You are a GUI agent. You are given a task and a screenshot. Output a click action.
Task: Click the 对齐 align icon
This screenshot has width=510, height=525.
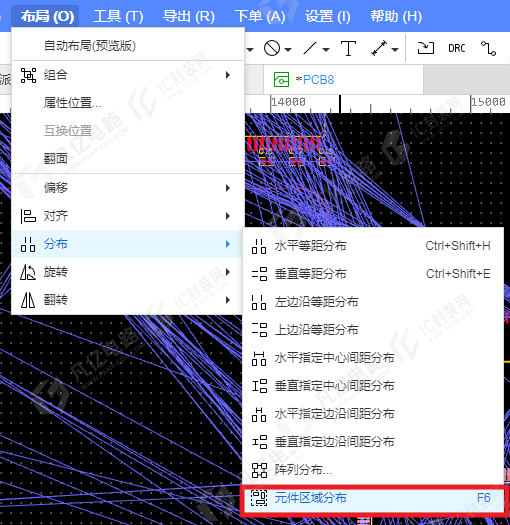click(x=28, y=216)
